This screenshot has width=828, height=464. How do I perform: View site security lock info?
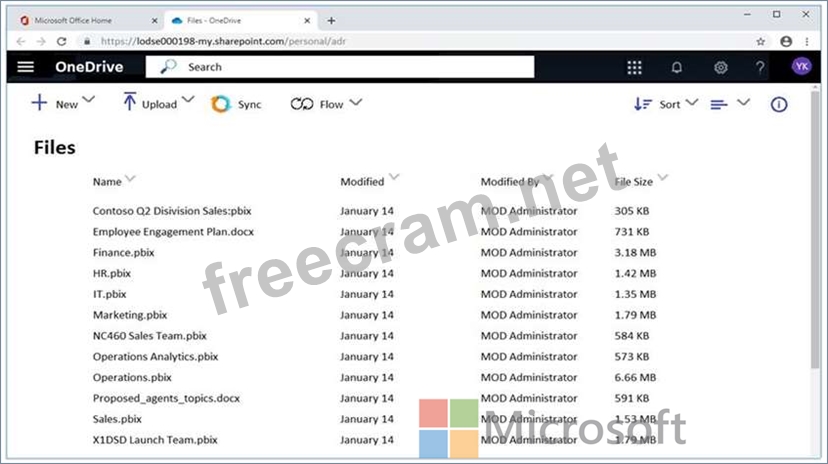87,41
